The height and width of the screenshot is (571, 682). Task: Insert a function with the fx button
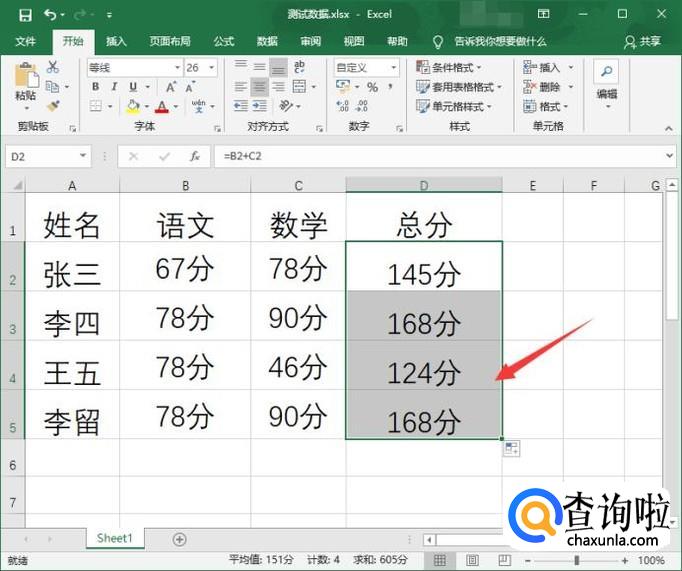(194, 157)
